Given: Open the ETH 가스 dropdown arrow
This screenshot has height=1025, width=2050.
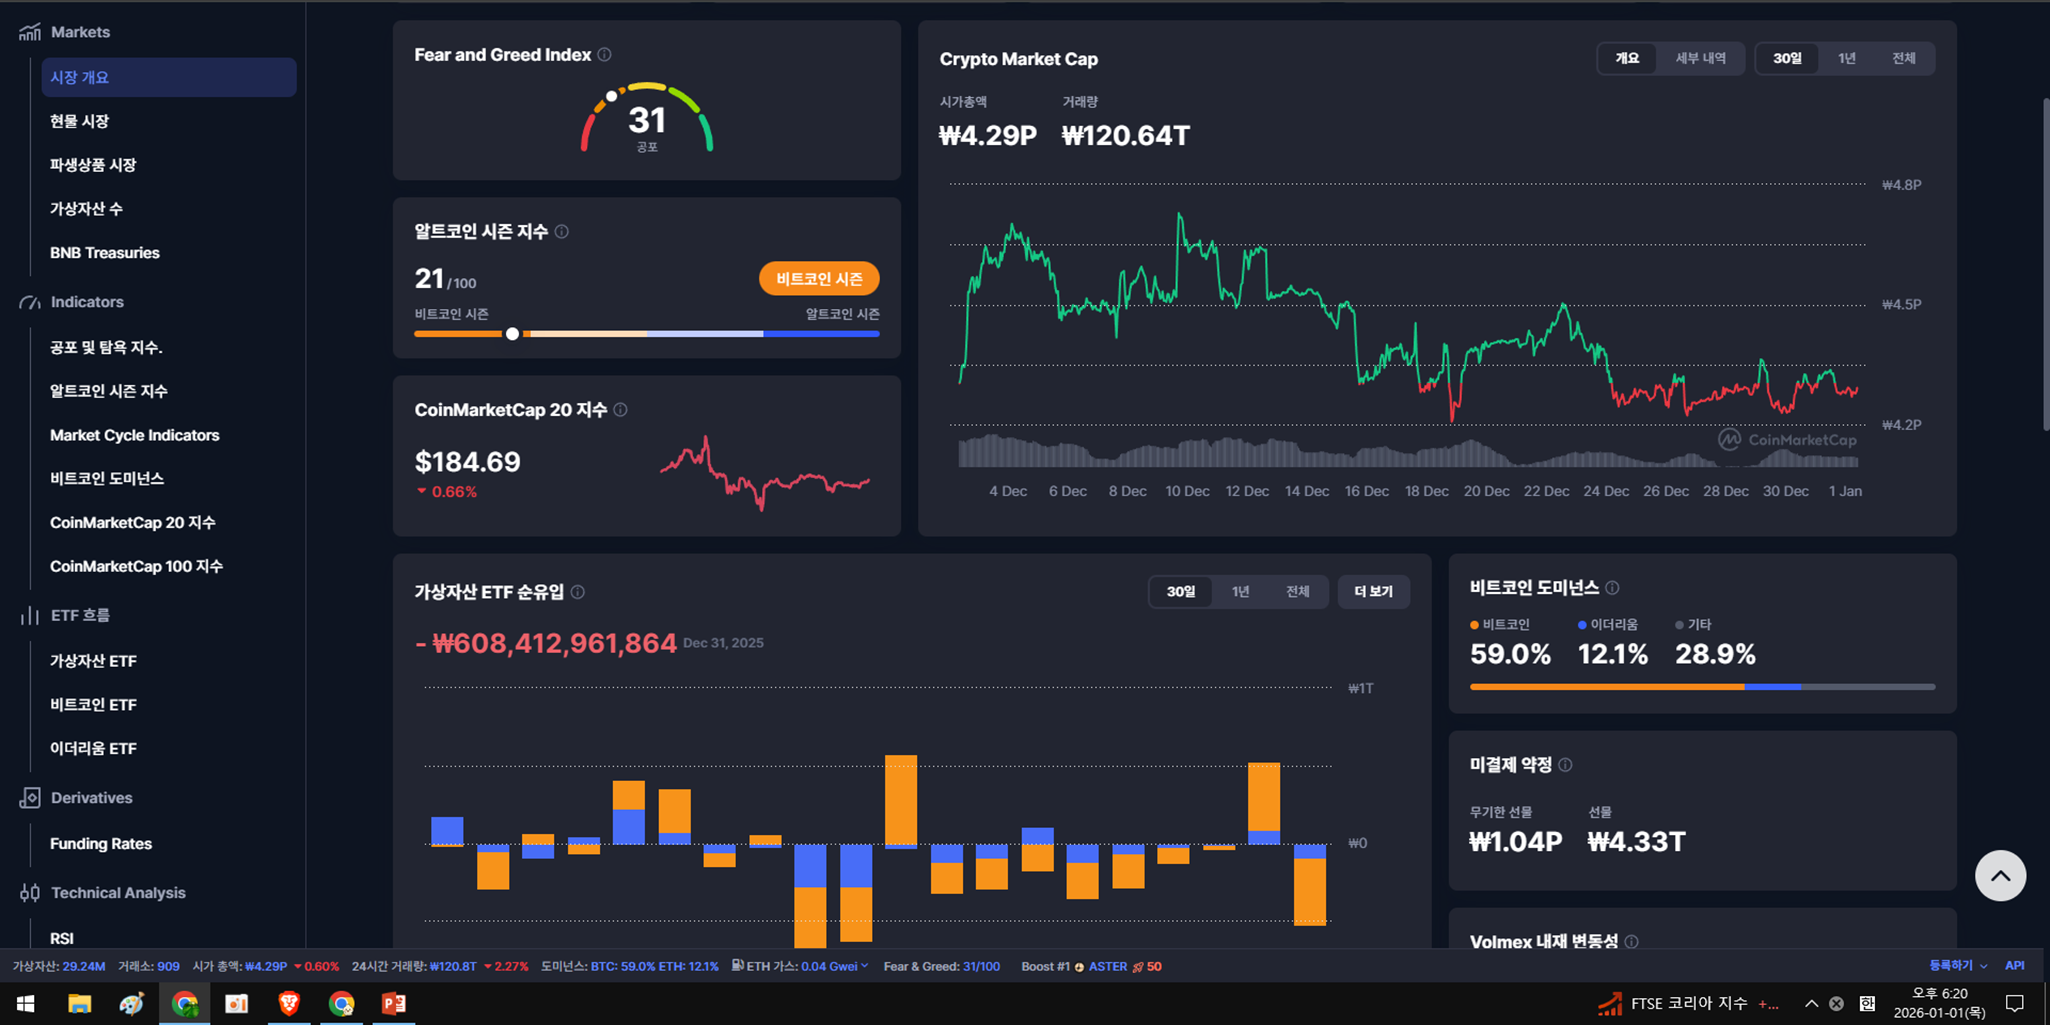Looking at the screenshot, I should [864, 966].
